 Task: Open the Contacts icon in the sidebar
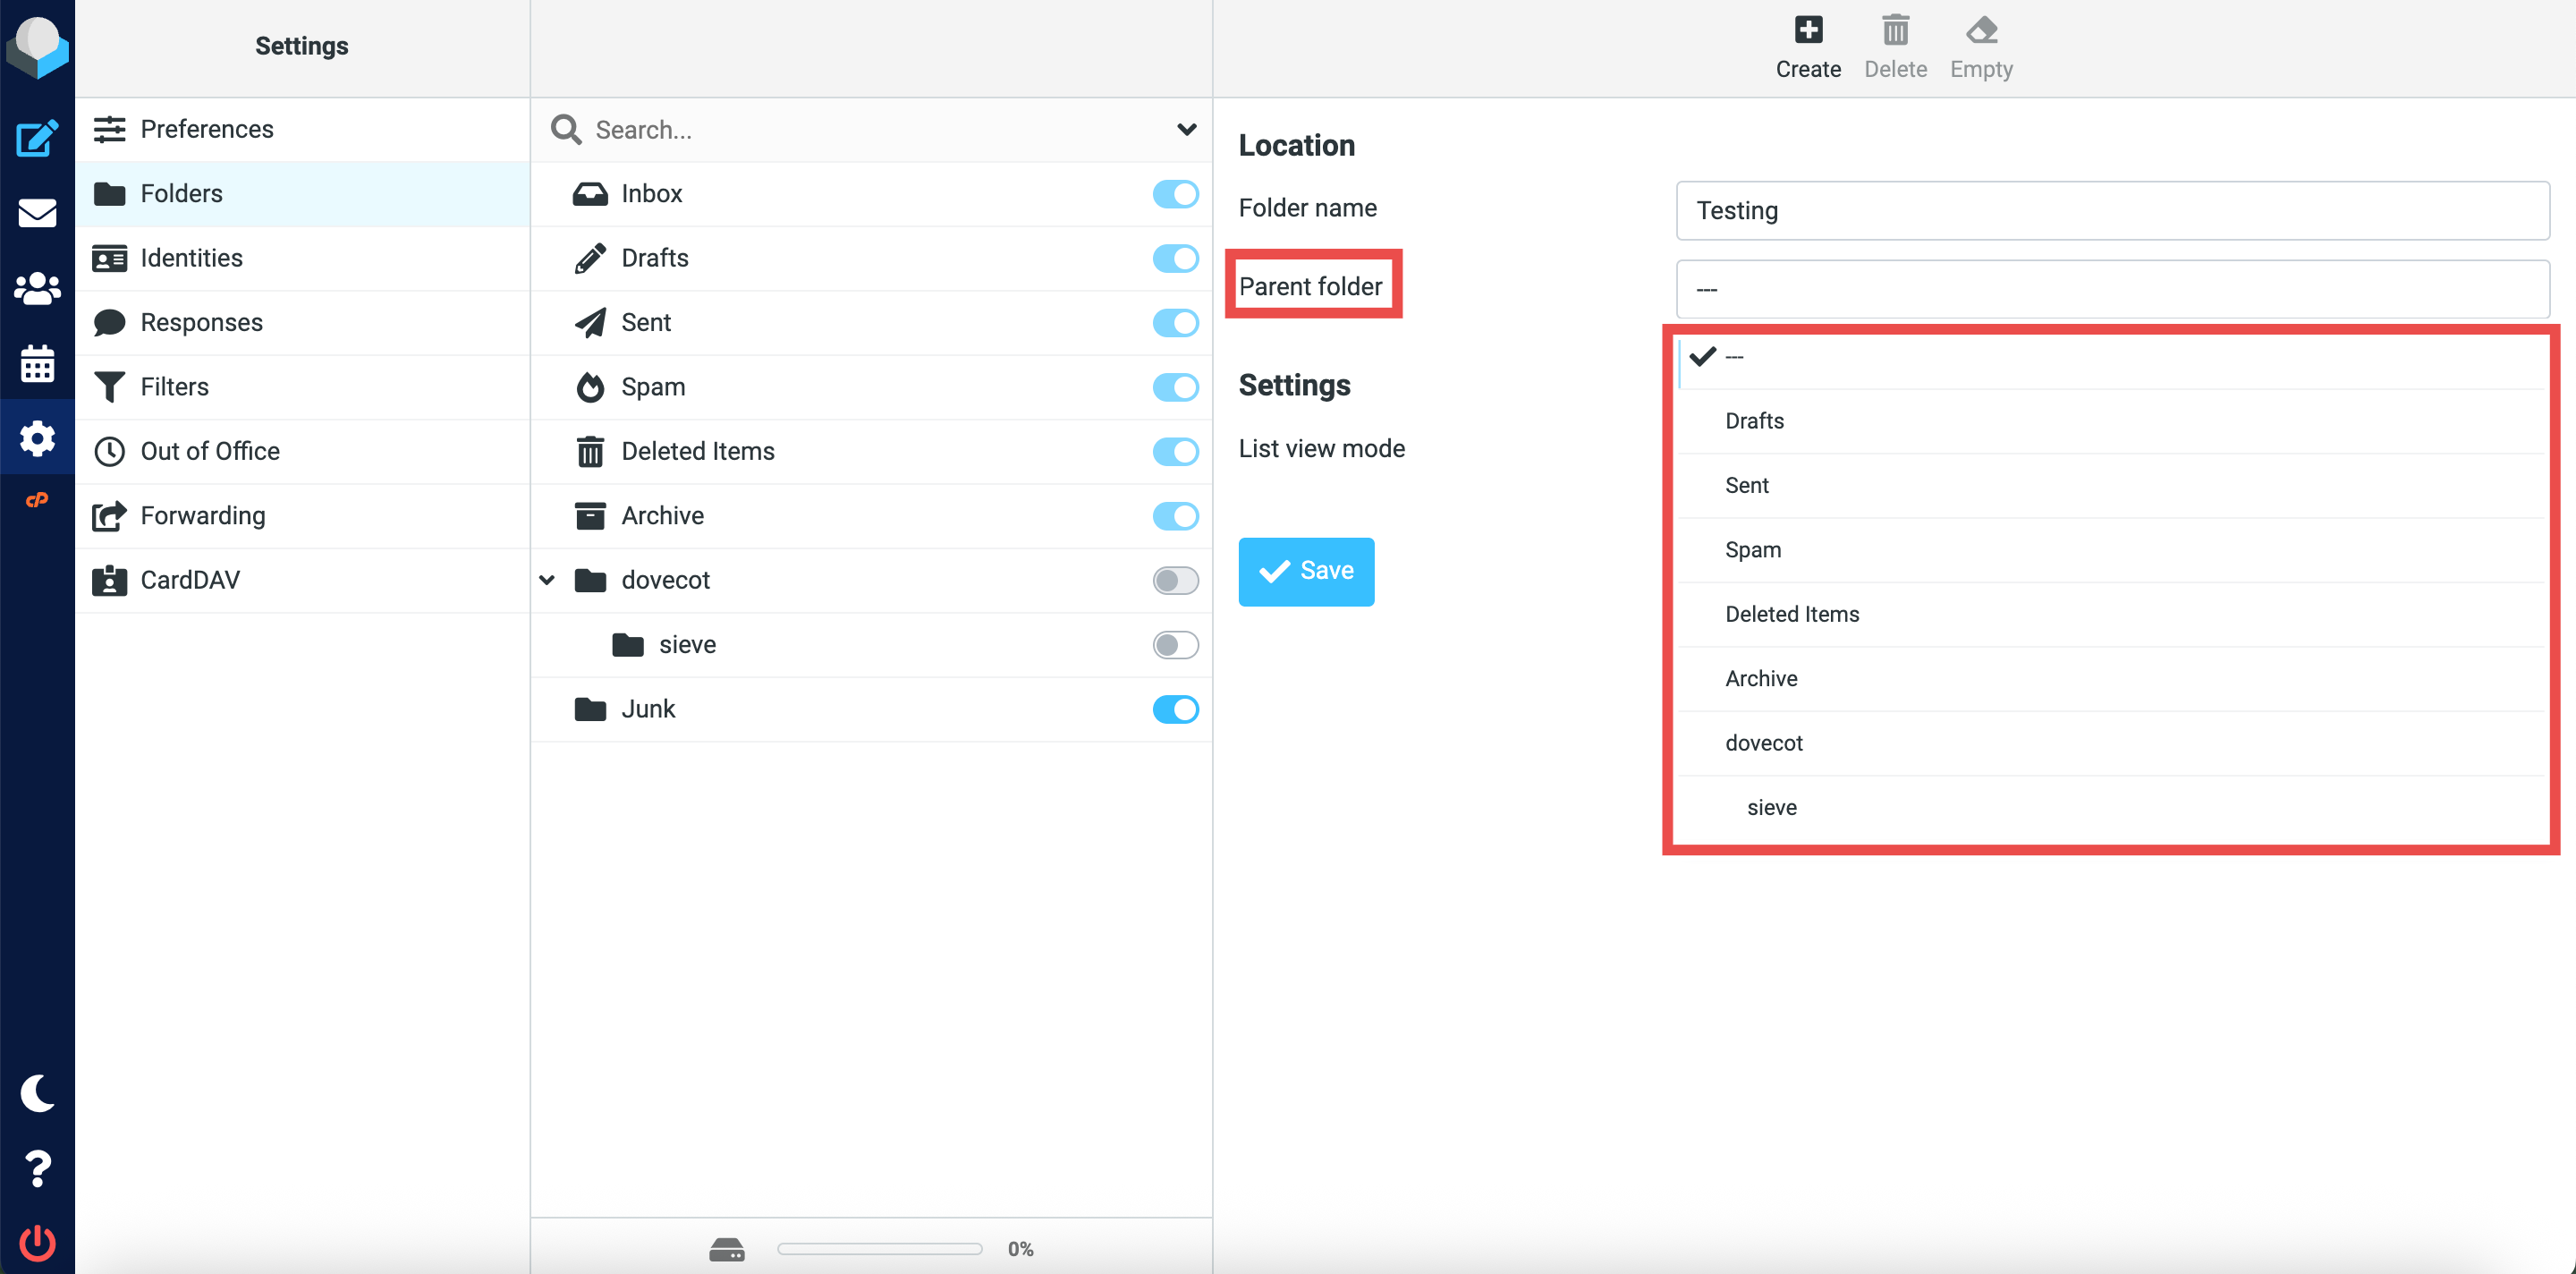pyautogui.click(x=37, y=288)
